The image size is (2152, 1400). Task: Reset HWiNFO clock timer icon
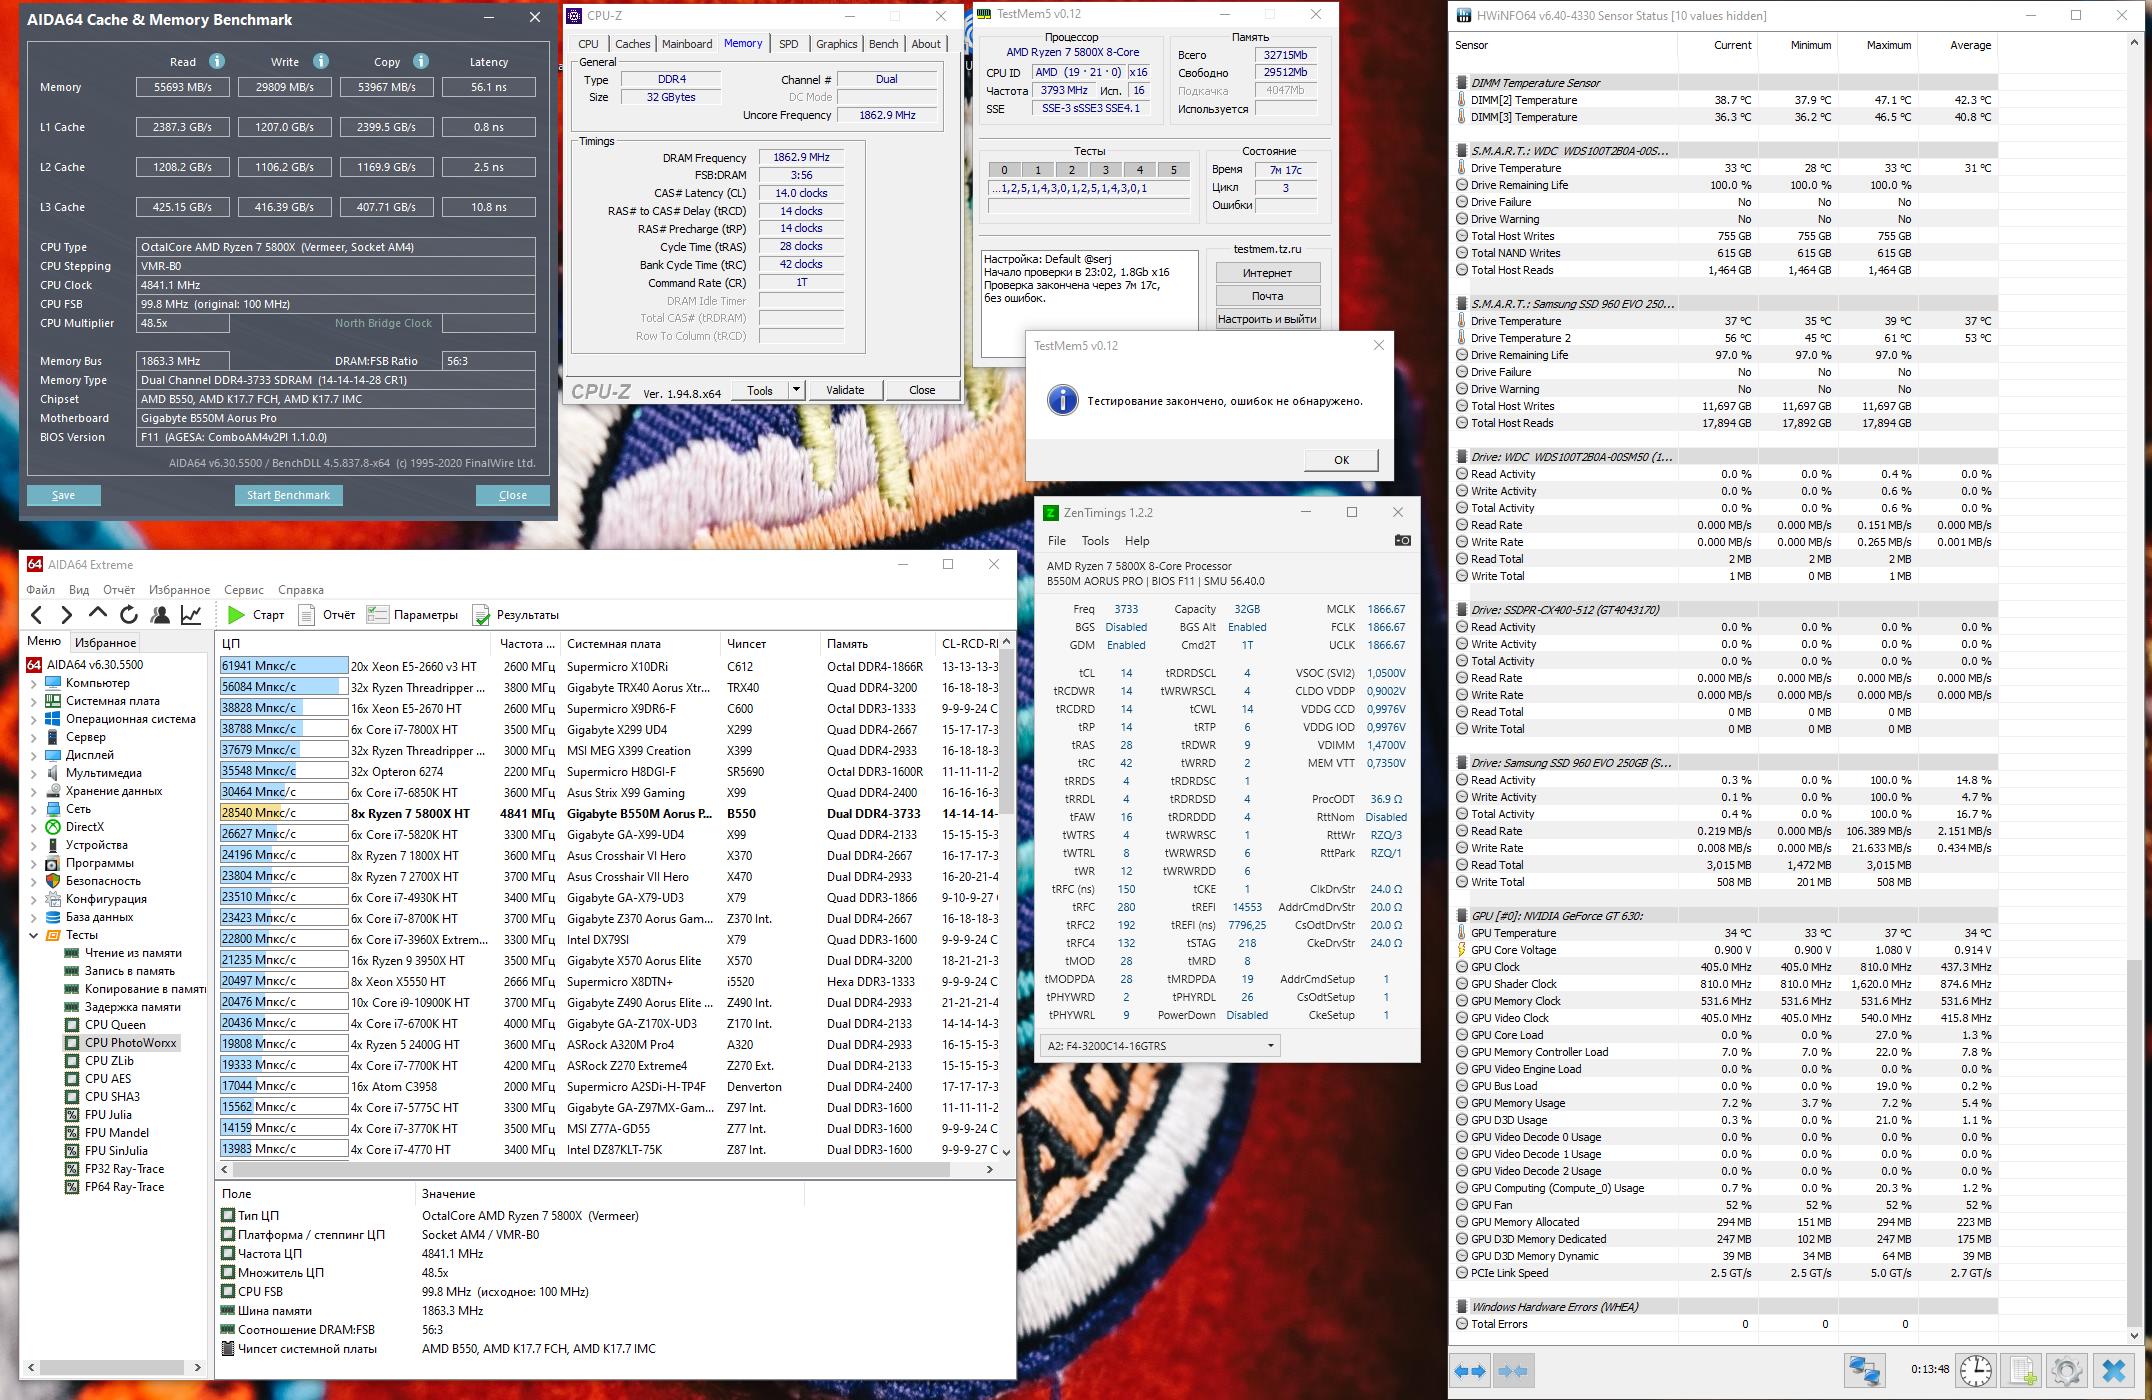pyautogui.click(x=1975, y=1370)
